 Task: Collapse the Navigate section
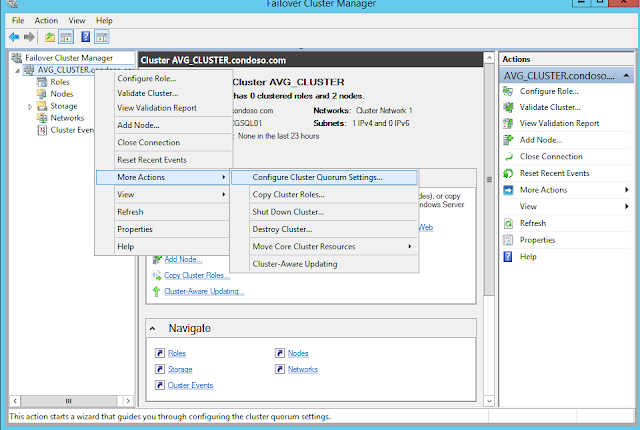click(x=153, y=328)
